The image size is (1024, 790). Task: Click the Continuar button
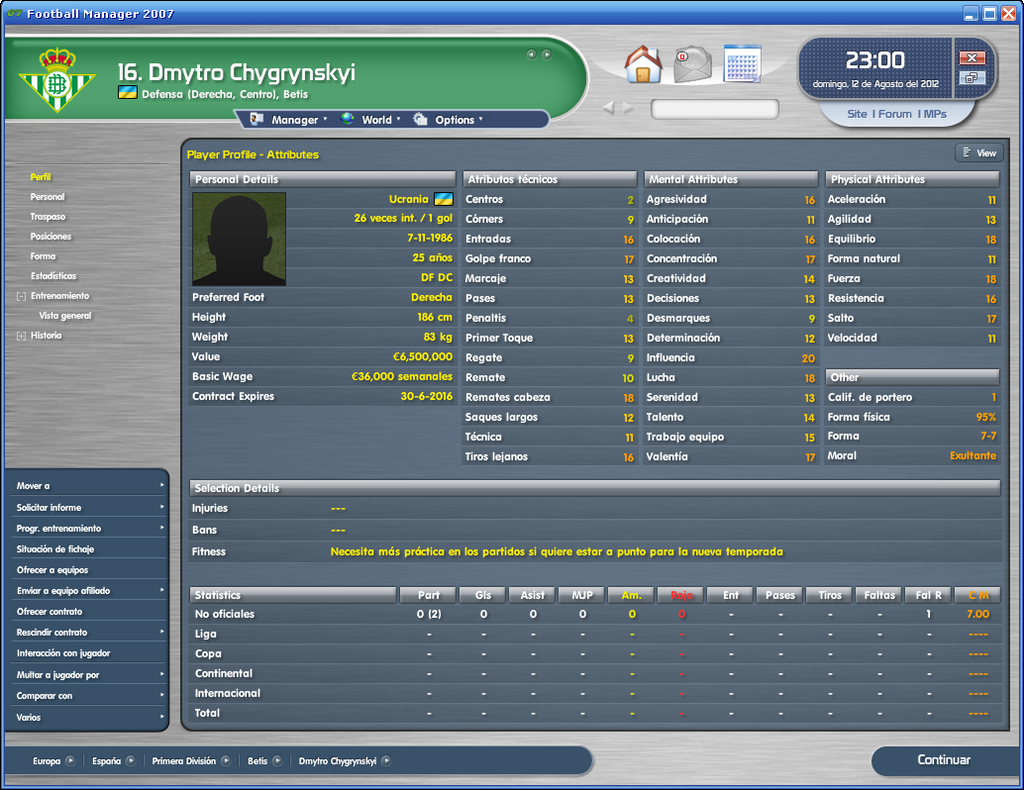(944, 760)
